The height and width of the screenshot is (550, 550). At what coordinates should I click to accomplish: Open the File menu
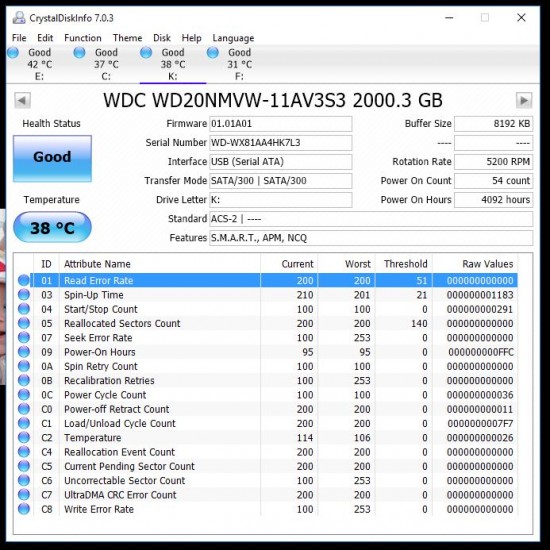19,38
